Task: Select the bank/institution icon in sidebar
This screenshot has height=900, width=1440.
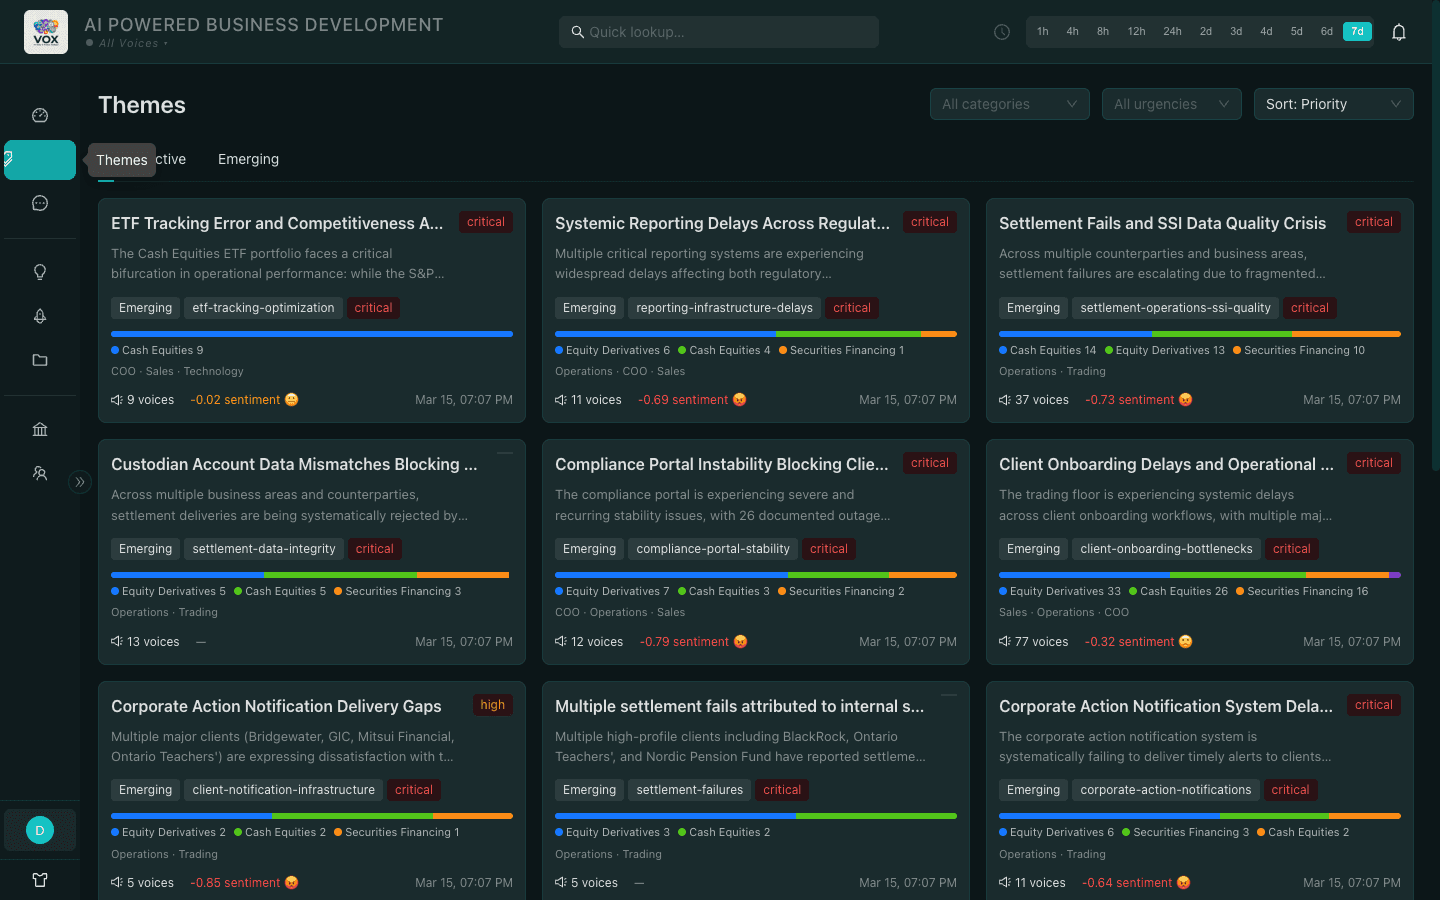Action: coord(39,429)
